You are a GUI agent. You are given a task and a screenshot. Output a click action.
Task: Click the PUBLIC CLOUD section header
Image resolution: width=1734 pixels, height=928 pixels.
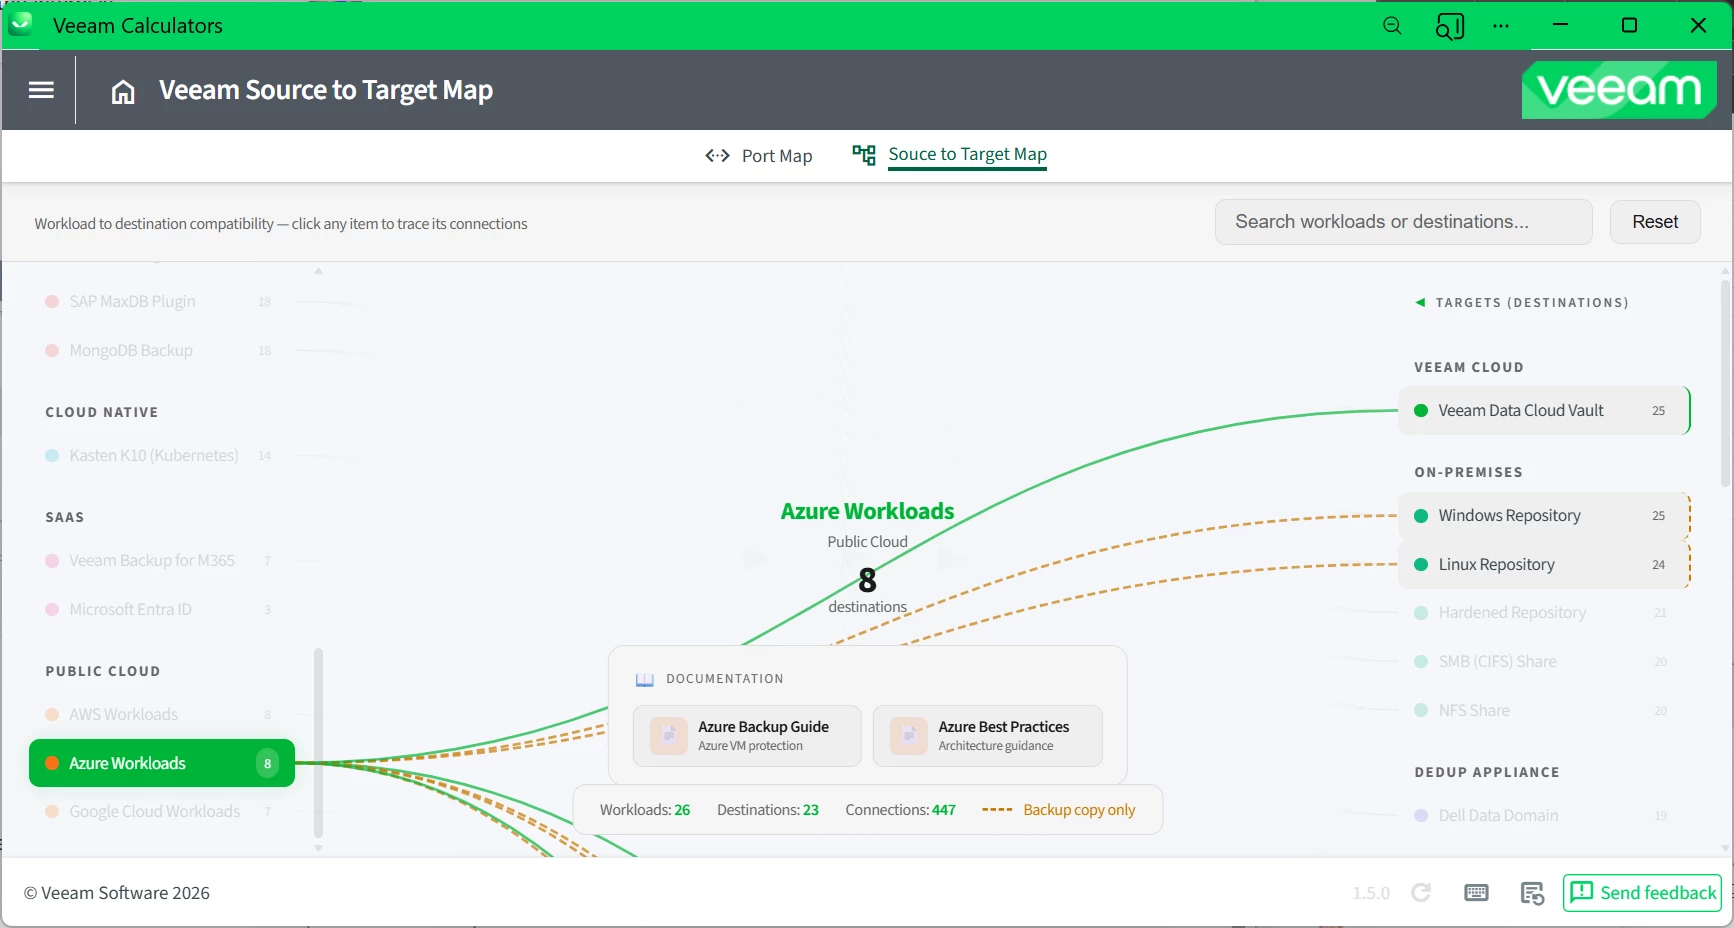coord(103,672)
